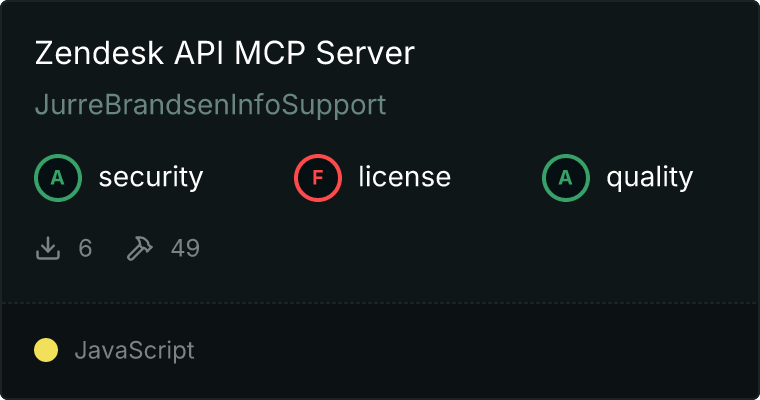Screen dimensions: 760x400
Task: Click the green quality grade A badge
Action: (566, 178)
